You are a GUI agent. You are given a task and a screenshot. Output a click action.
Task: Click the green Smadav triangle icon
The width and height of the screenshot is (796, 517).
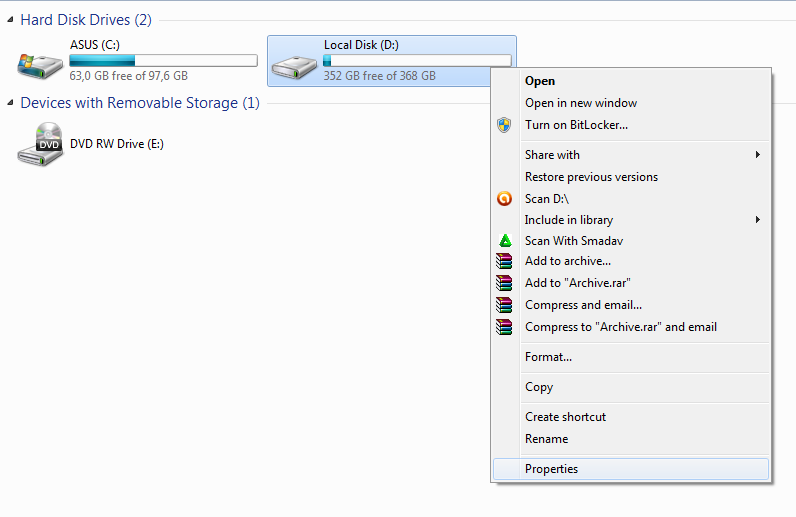[505, 241]
